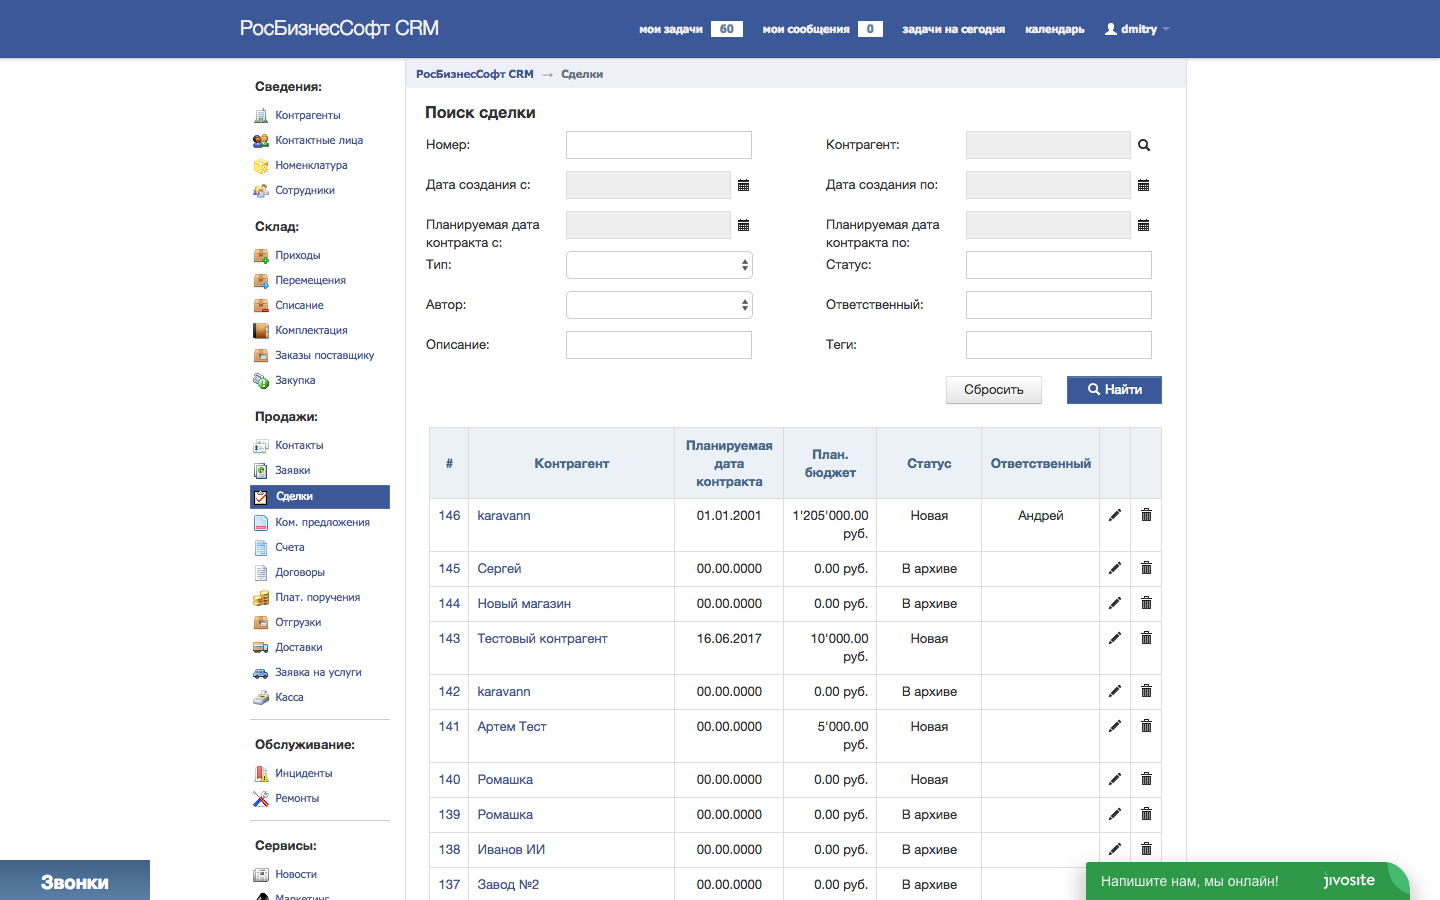Expand the dmitry user menu

pos(1136,29)
